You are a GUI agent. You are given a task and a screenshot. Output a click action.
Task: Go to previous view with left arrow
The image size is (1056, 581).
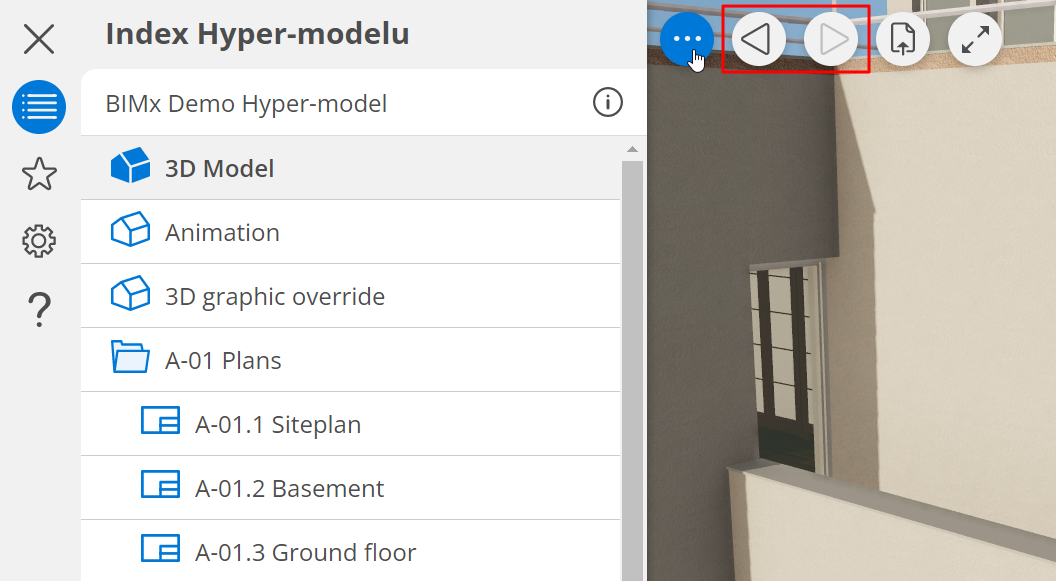tap(758, 38)
